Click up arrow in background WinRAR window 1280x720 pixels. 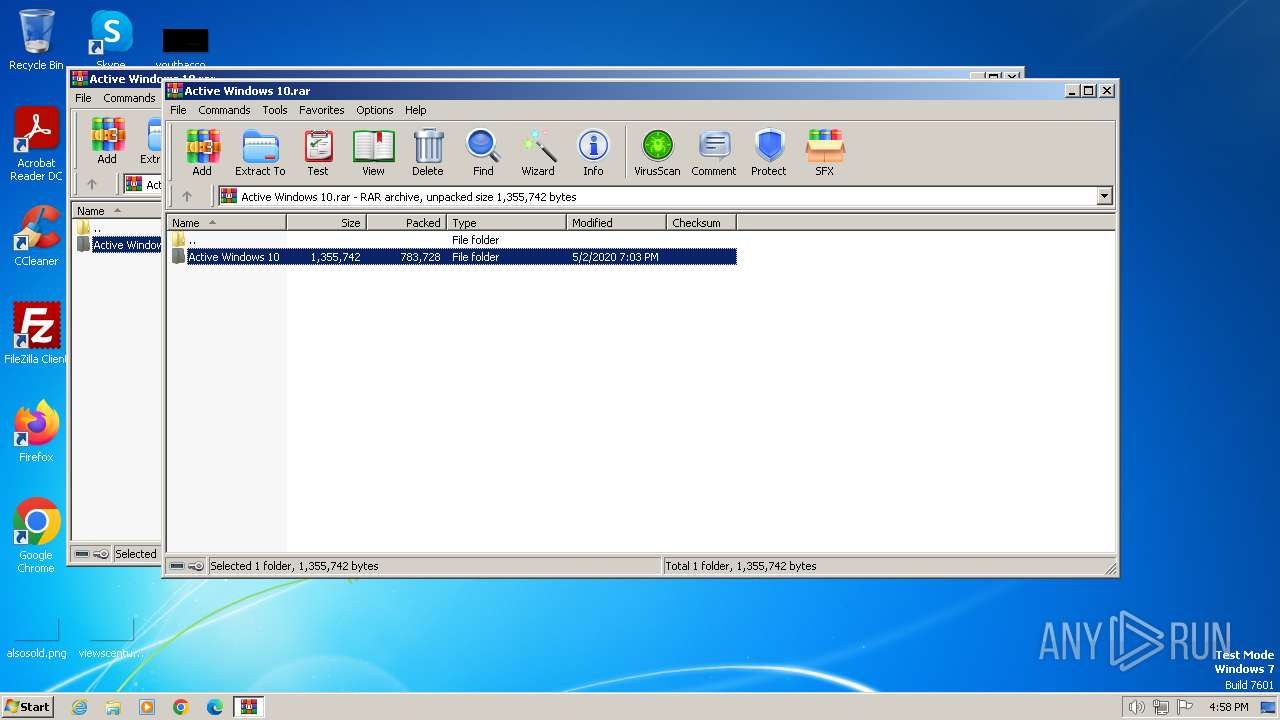92,184
